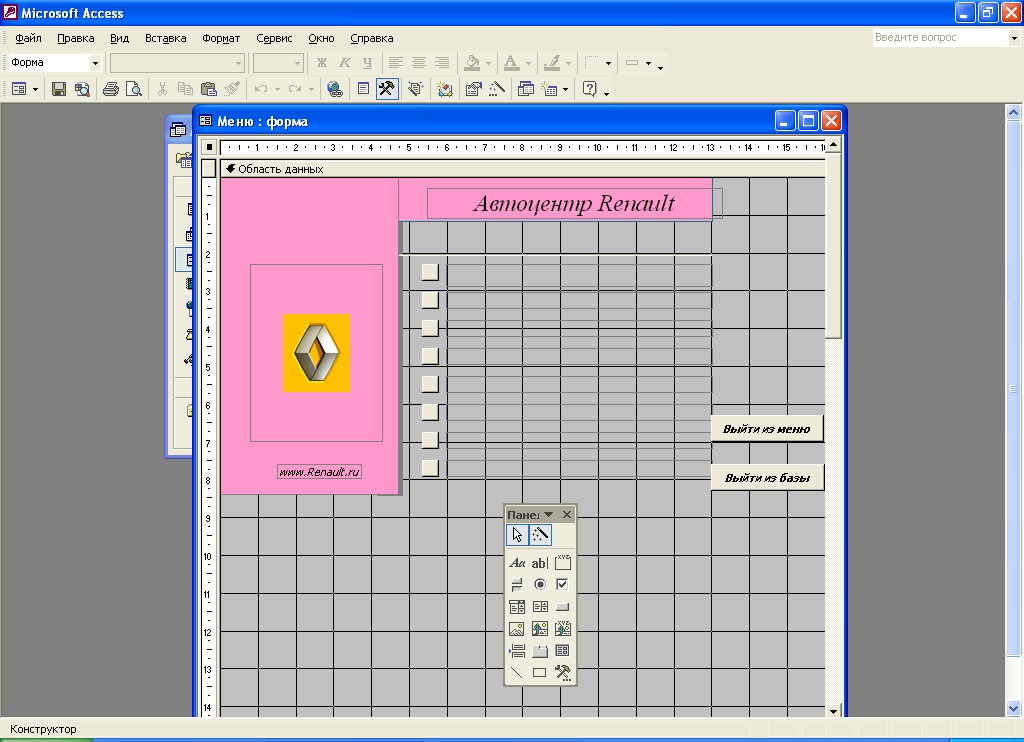The image size is (1024, 742).
Task: Toggle Bold (Ж) formatting
Action: 322,63
